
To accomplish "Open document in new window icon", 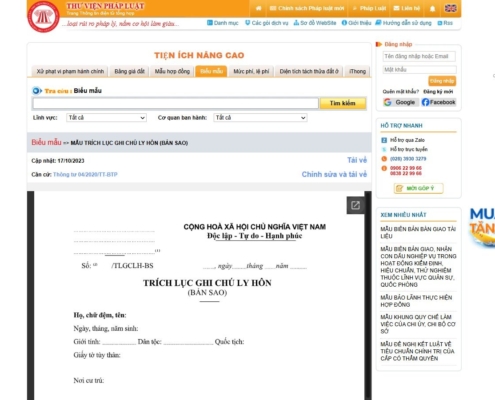I will pos(355,205).
